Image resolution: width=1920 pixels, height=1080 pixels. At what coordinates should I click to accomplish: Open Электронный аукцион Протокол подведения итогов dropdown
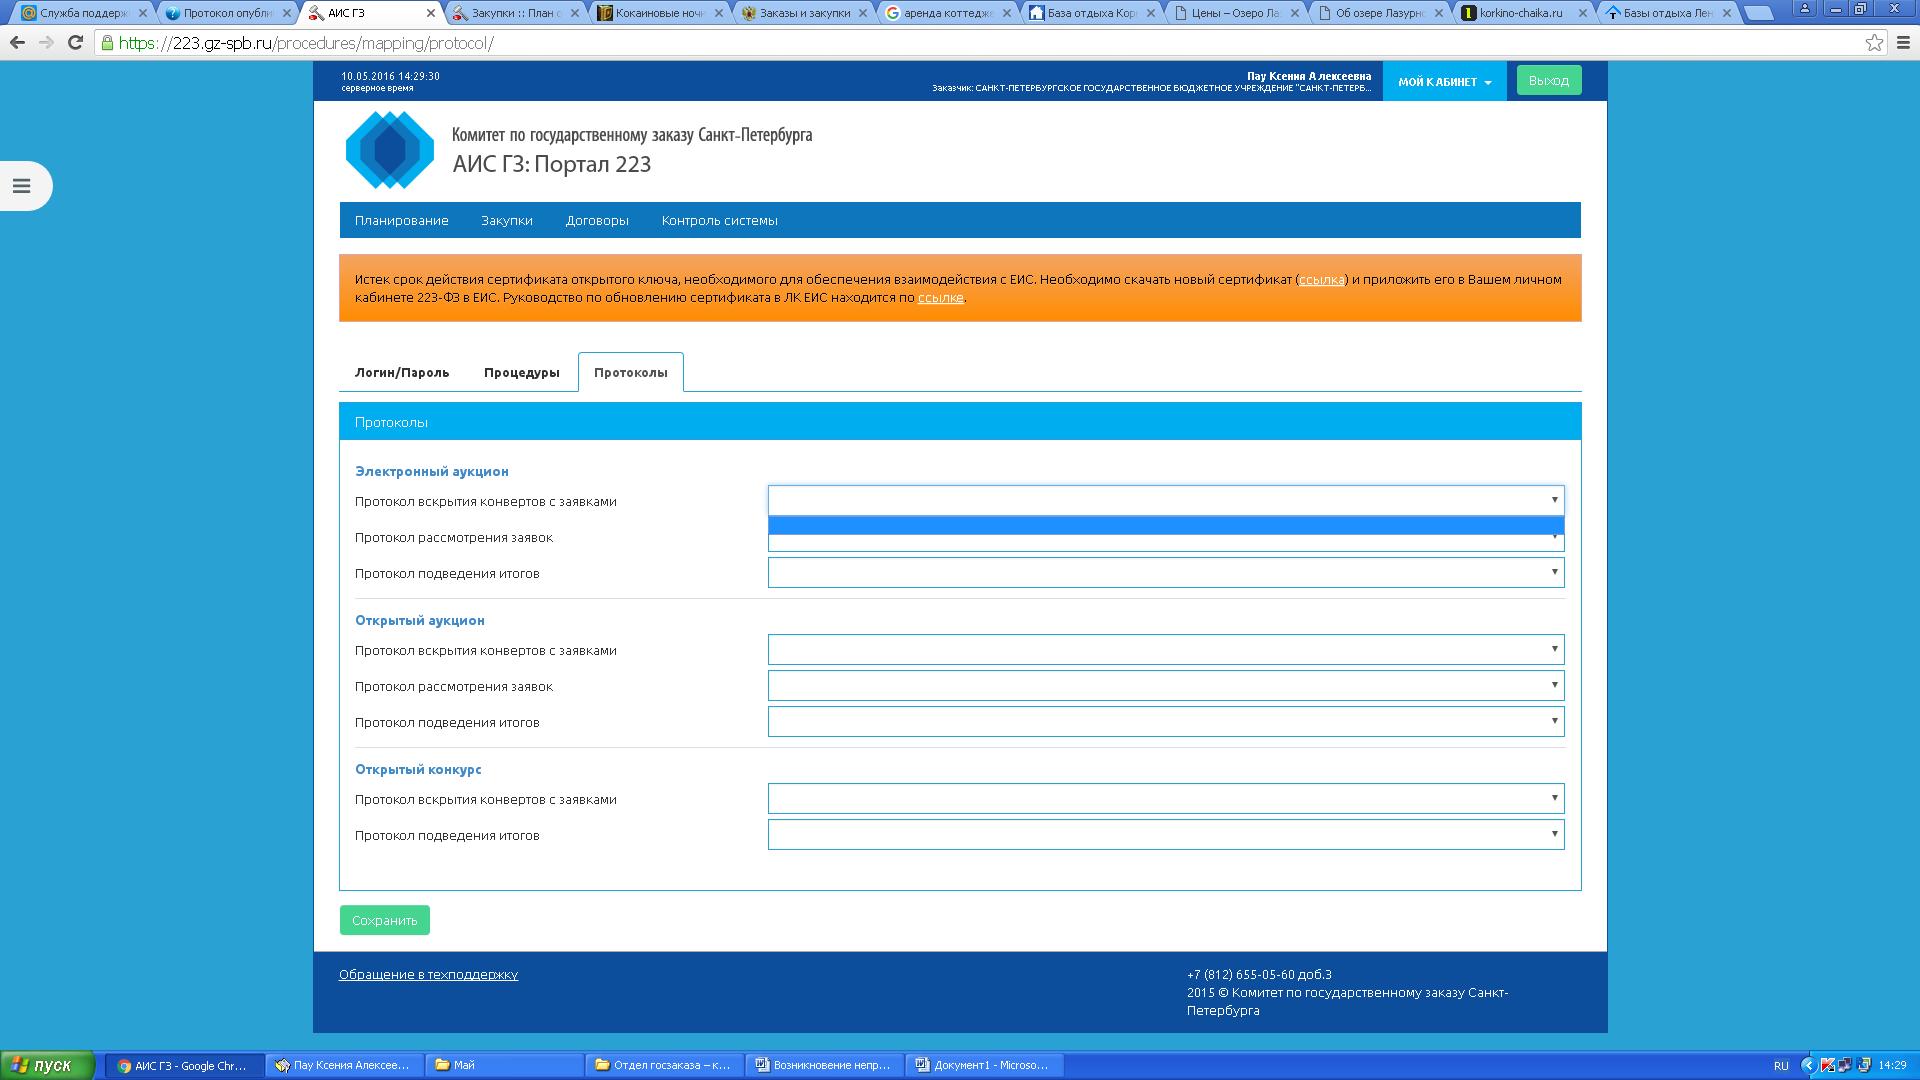1165,573
